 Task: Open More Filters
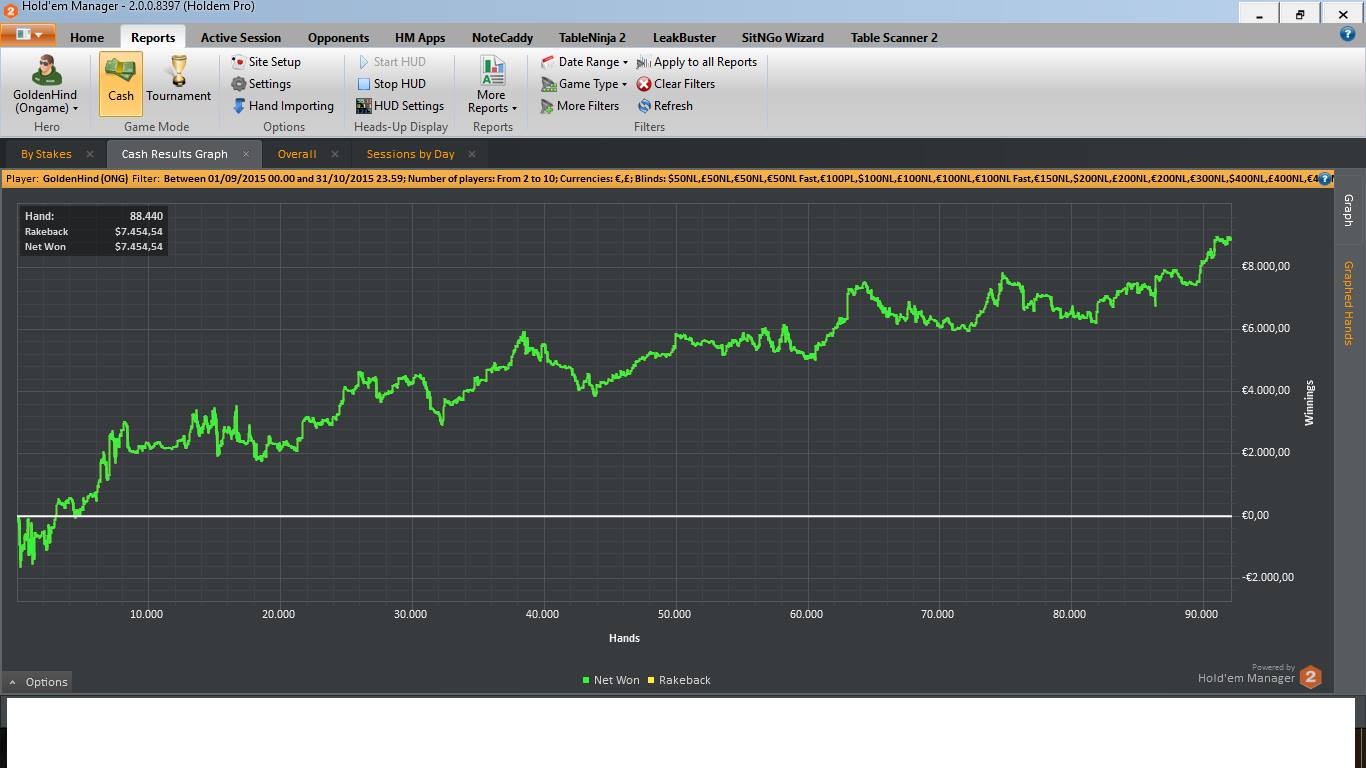tap(580, 106)
